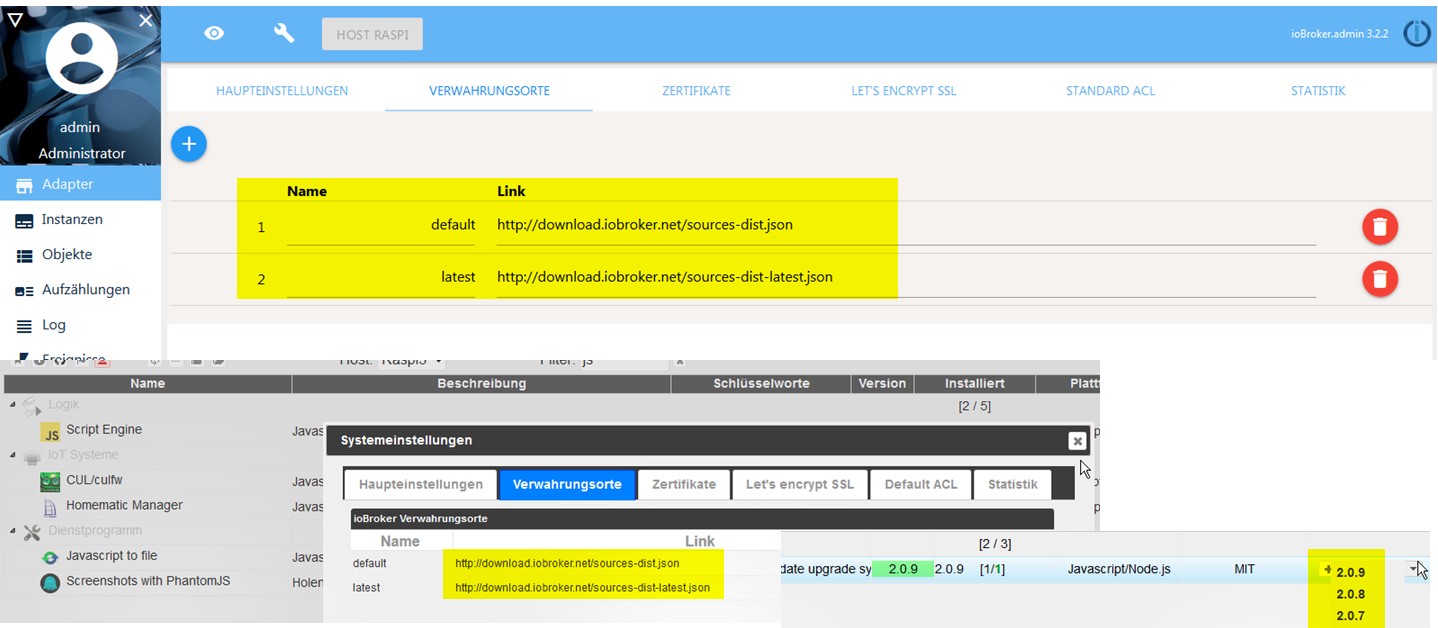The height and width of the screenshot is (628, 1438).
Task: Go to Instanzen in the sidebar
Action: [x=80, y=219]
